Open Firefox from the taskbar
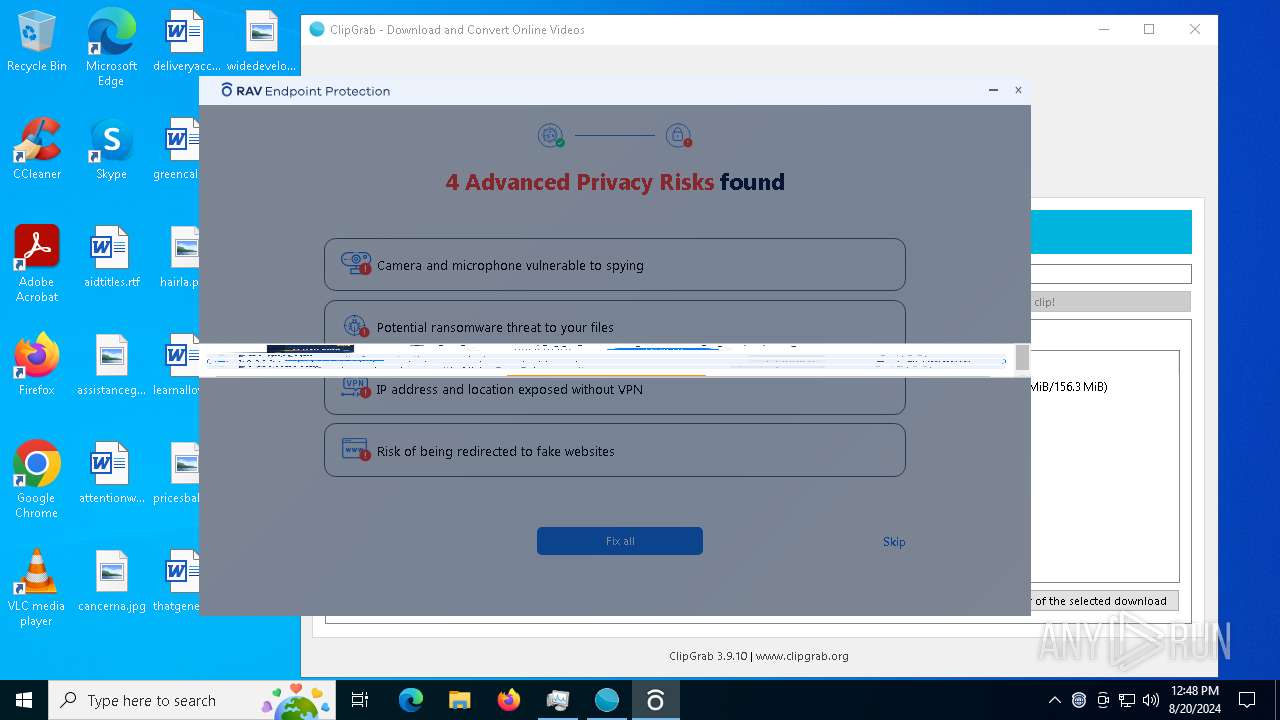This screenshot has height=720, width=1280. click(x=509, y=700)
